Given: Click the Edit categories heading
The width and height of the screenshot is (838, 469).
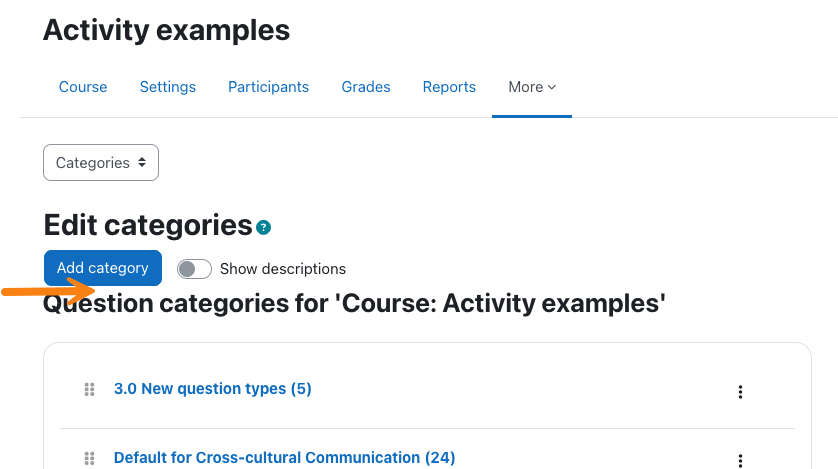Looking at the screenshot, I should [148, 225].
